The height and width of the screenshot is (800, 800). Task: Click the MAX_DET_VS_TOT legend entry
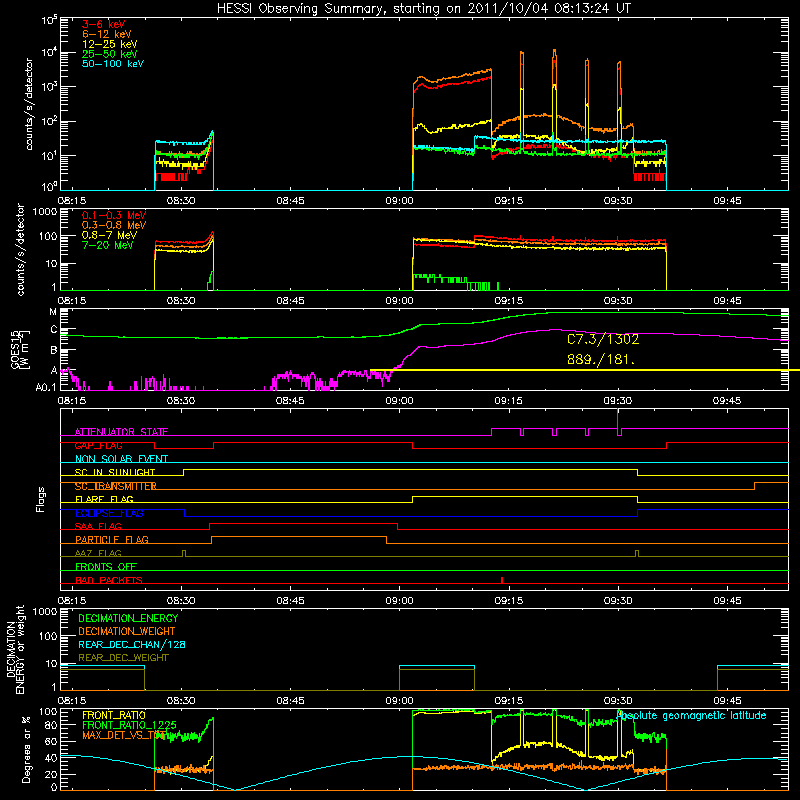click(x=124, y=735)
